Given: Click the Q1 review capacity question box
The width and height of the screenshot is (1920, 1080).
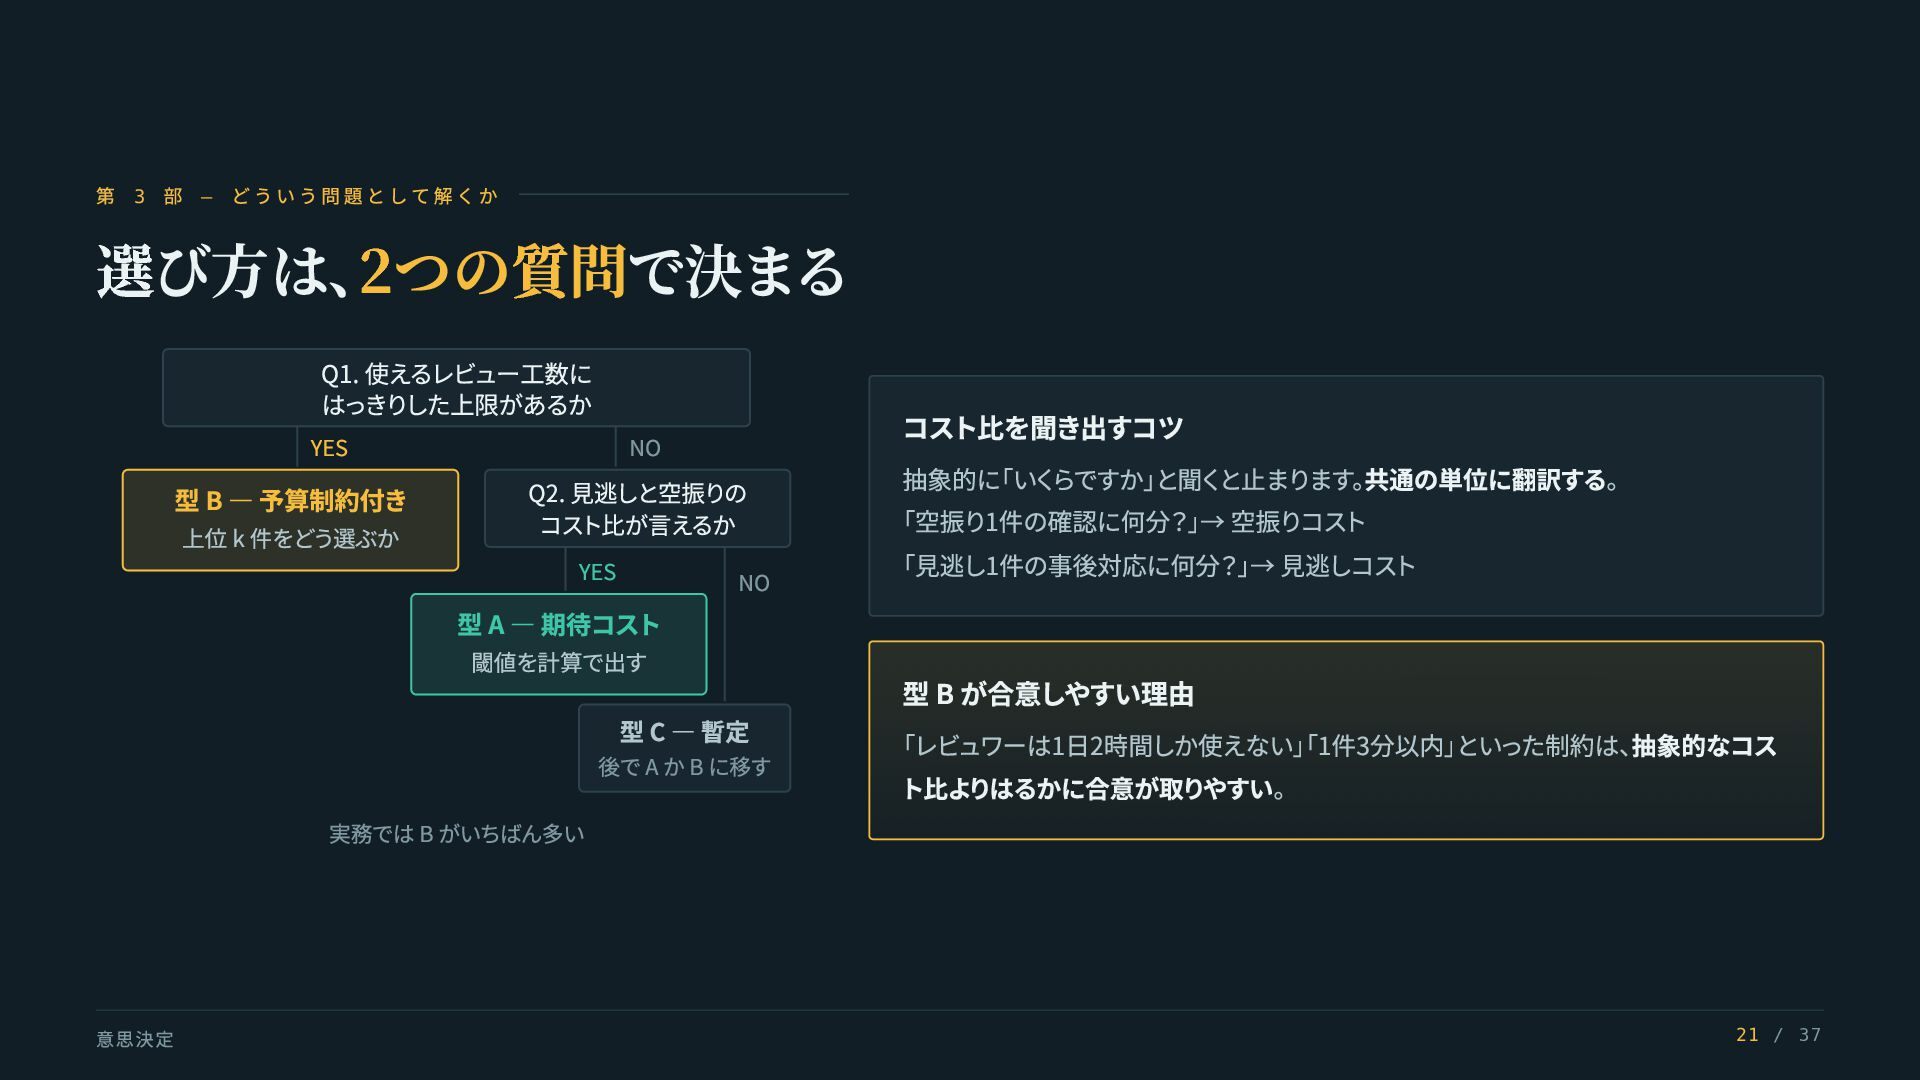Looking at the screenshot, I should coord(456,388).
